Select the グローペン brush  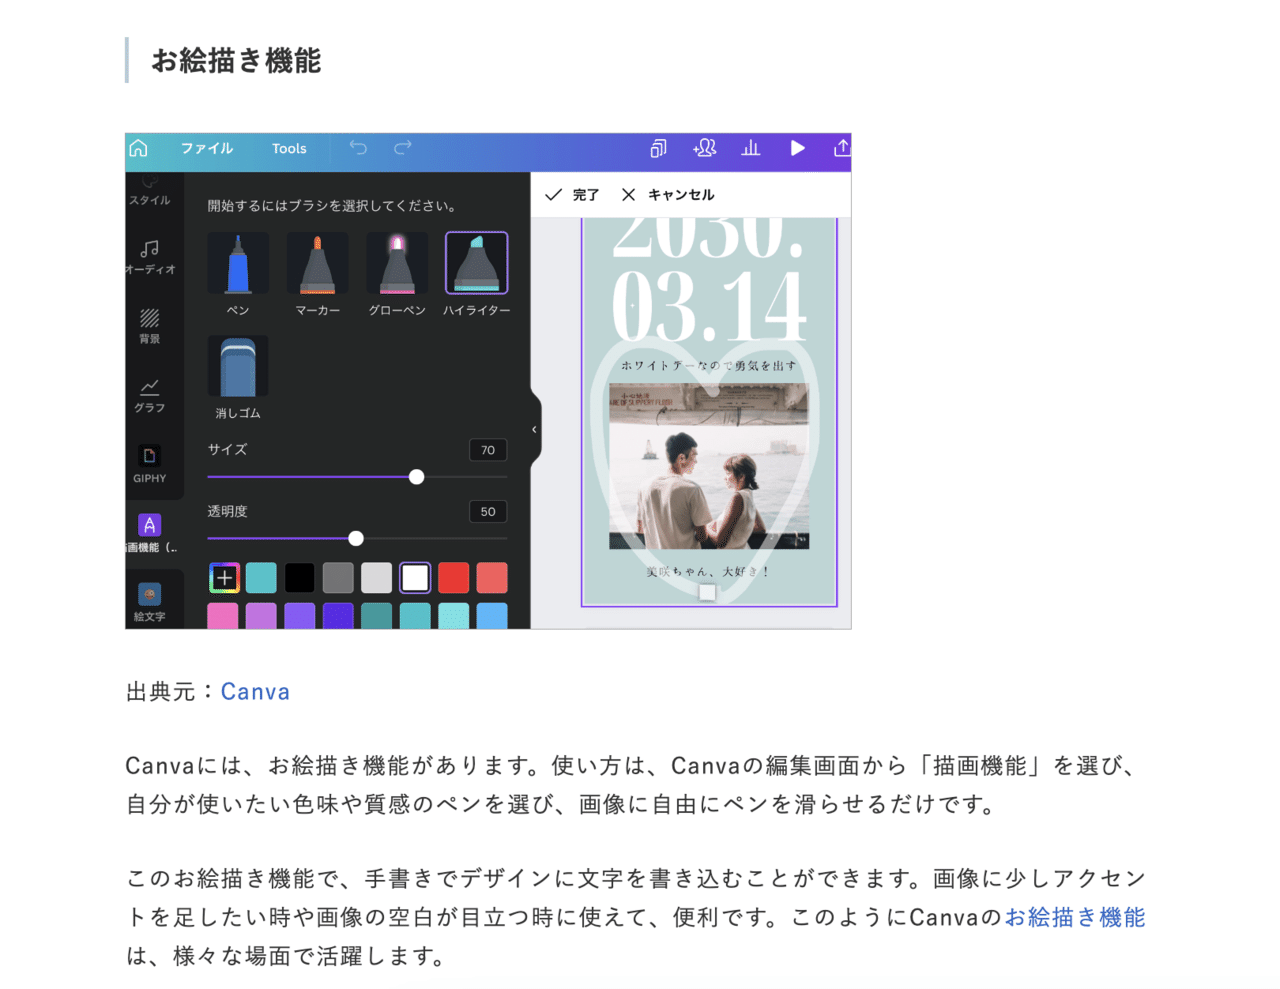coord(396,263)
